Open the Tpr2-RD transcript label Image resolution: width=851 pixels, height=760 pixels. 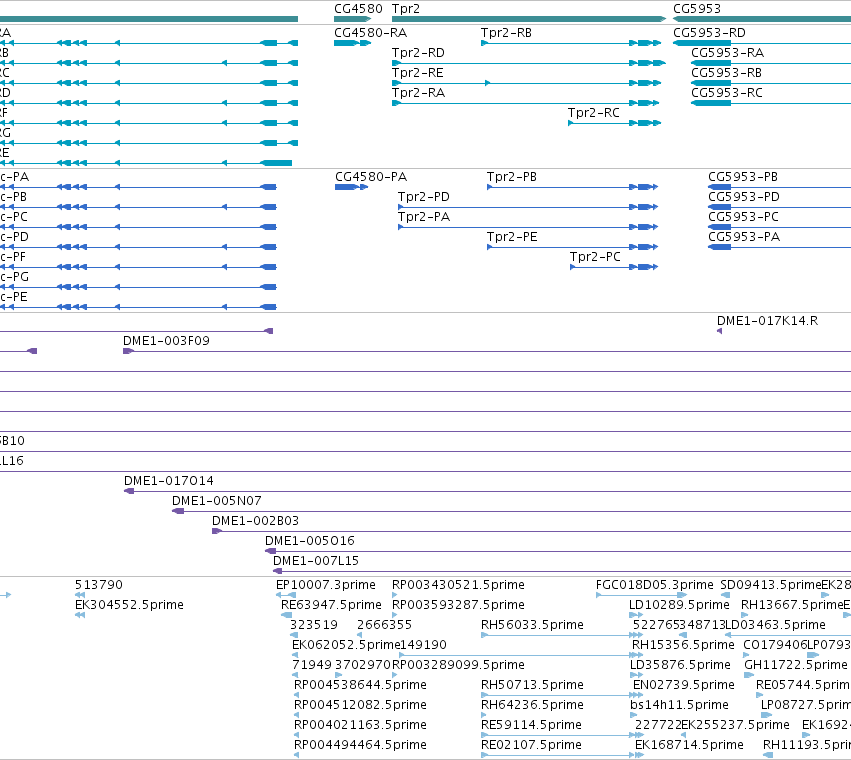[418, 53]
